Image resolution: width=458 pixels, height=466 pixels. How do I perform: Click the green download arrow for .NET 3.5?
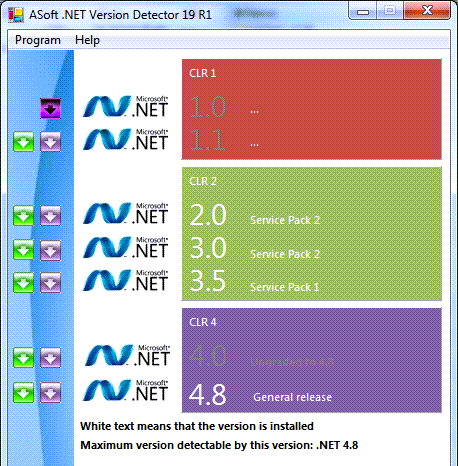pos(23,283)
